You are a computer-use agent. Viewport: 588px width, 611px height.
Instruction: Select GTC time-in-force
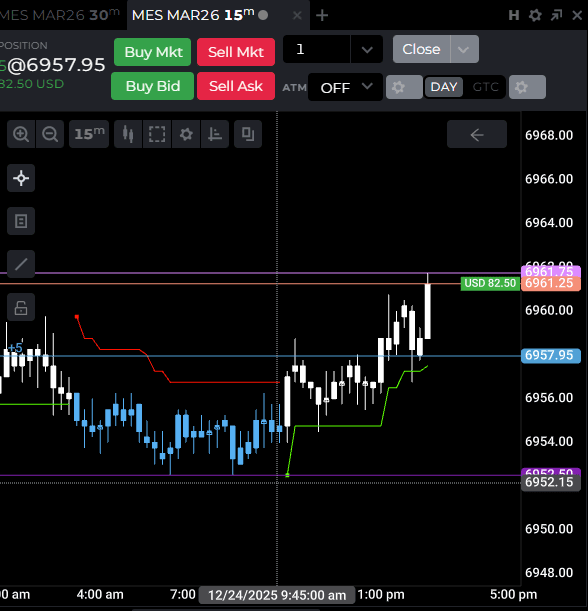pos(486,87)
